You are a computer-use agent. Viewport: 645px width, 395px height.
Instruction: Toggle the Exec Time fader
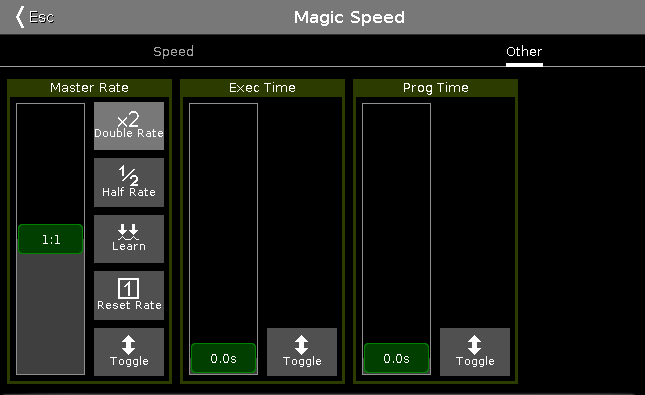(302, 352)
